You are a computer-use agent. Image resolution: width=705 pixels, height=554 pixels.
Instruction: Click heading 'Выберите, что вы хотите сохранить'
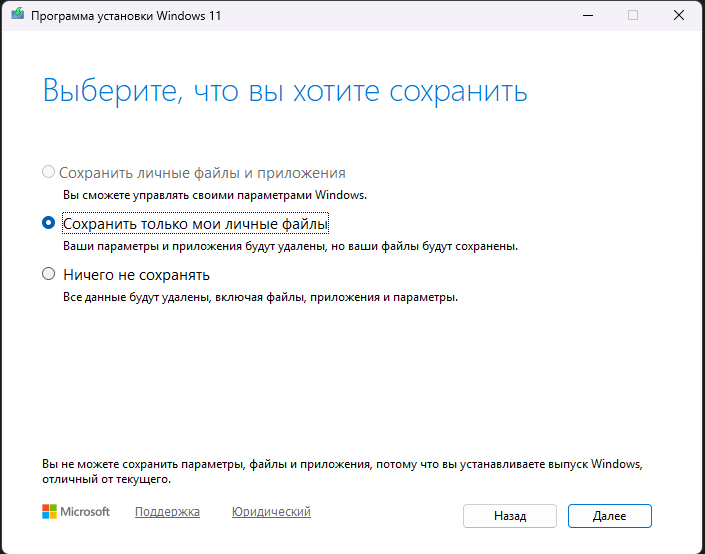[285, 92]
